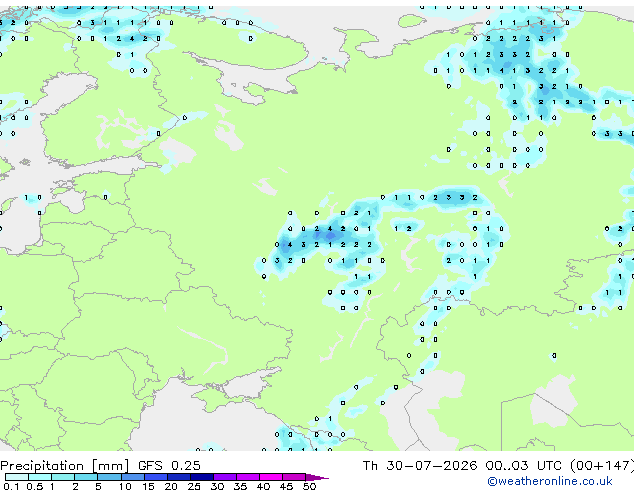Click the legend scale label "45"
Image resolution: width=634 pixels, height=490 pixels.
pos(286,486)
